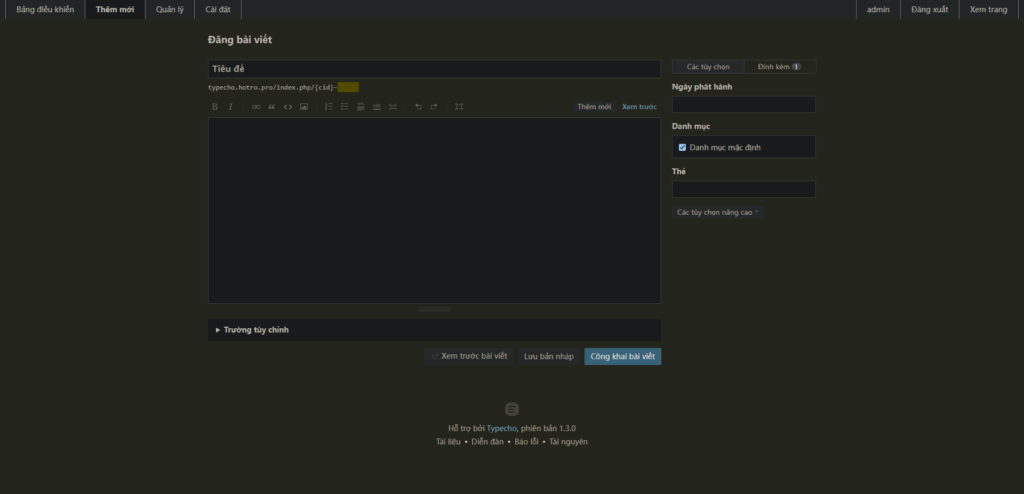Viewport: 1024px width, 494px height.
Task: Open the 'Cài đặt' menu
Action: pos(217,9)
